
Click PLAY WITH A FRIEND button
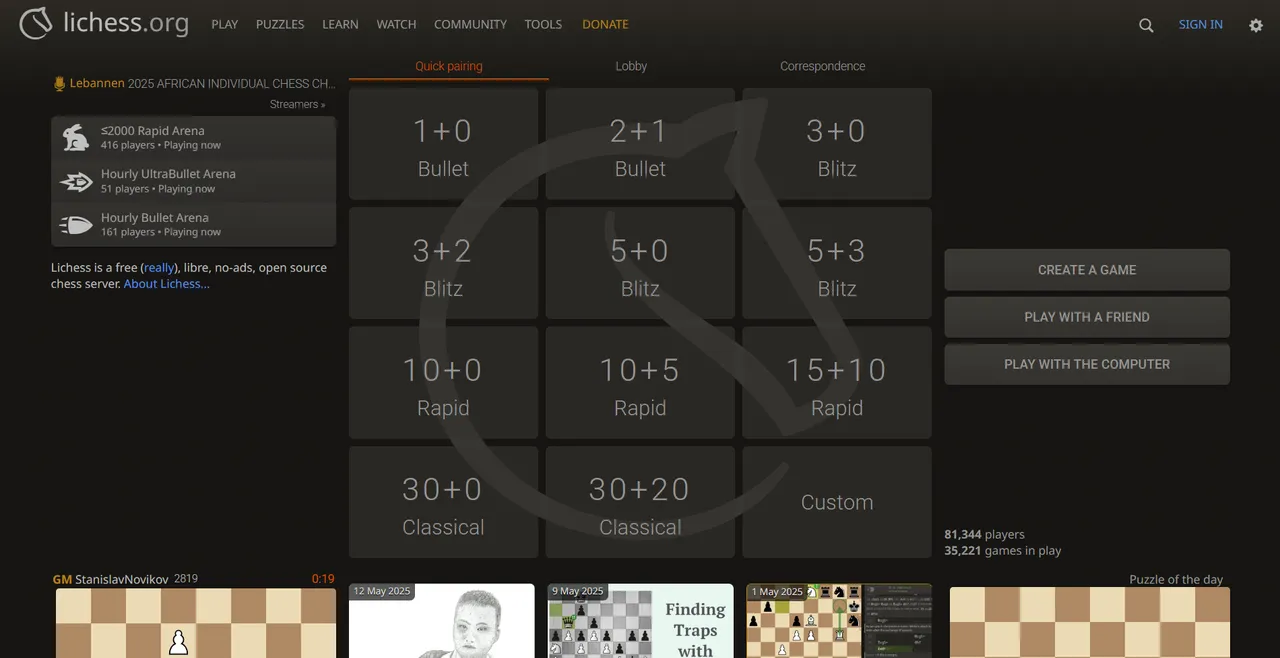coord(1087,317)
